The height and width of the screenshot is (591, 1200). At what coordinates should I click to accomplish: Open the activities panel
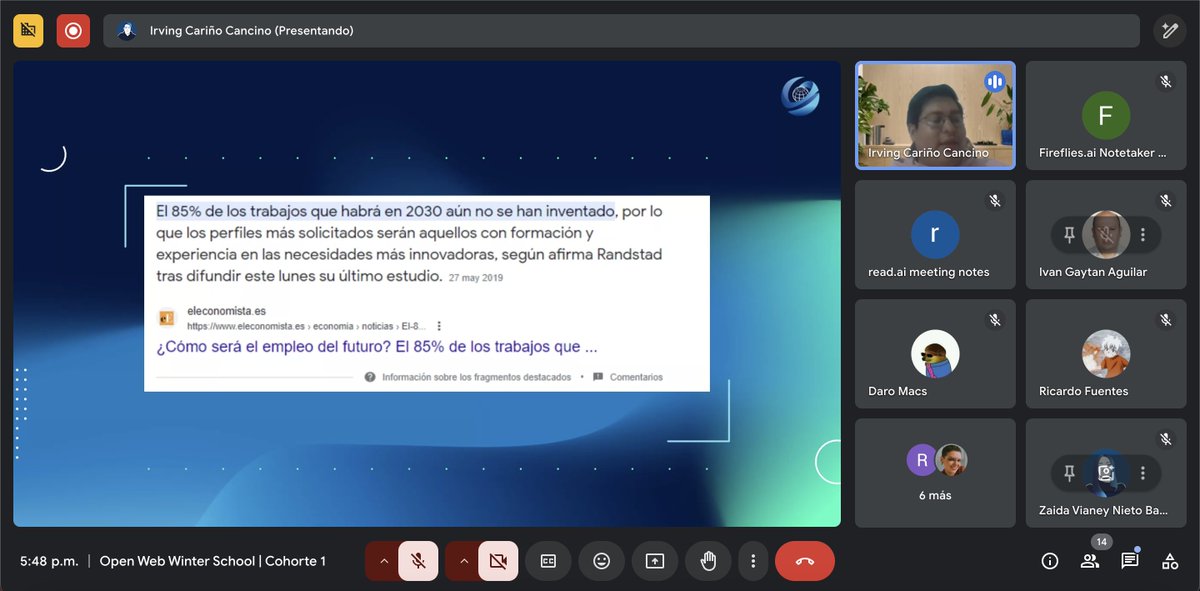(x=1169, y=561)
